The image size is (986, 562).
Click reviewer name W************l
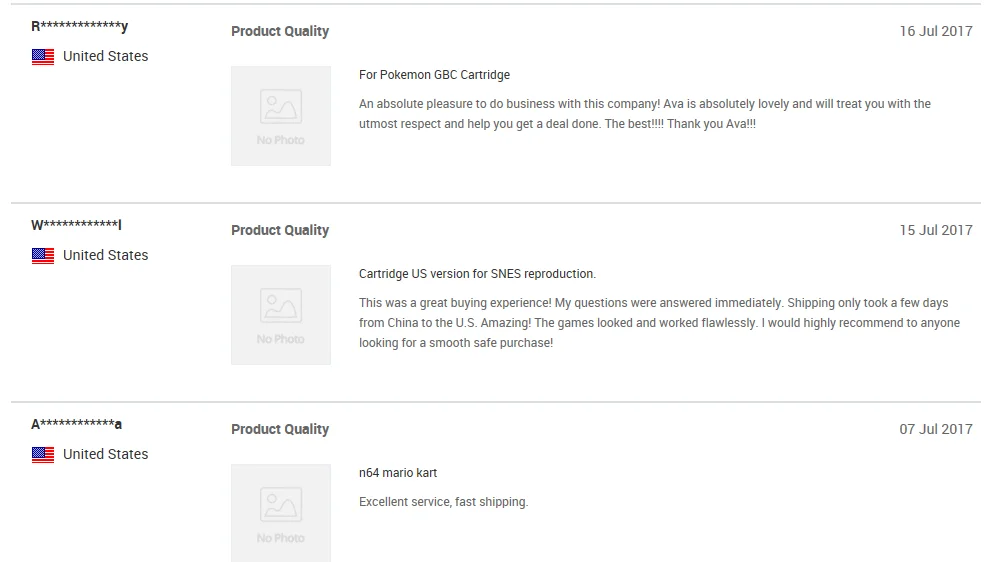click(76, 225)
